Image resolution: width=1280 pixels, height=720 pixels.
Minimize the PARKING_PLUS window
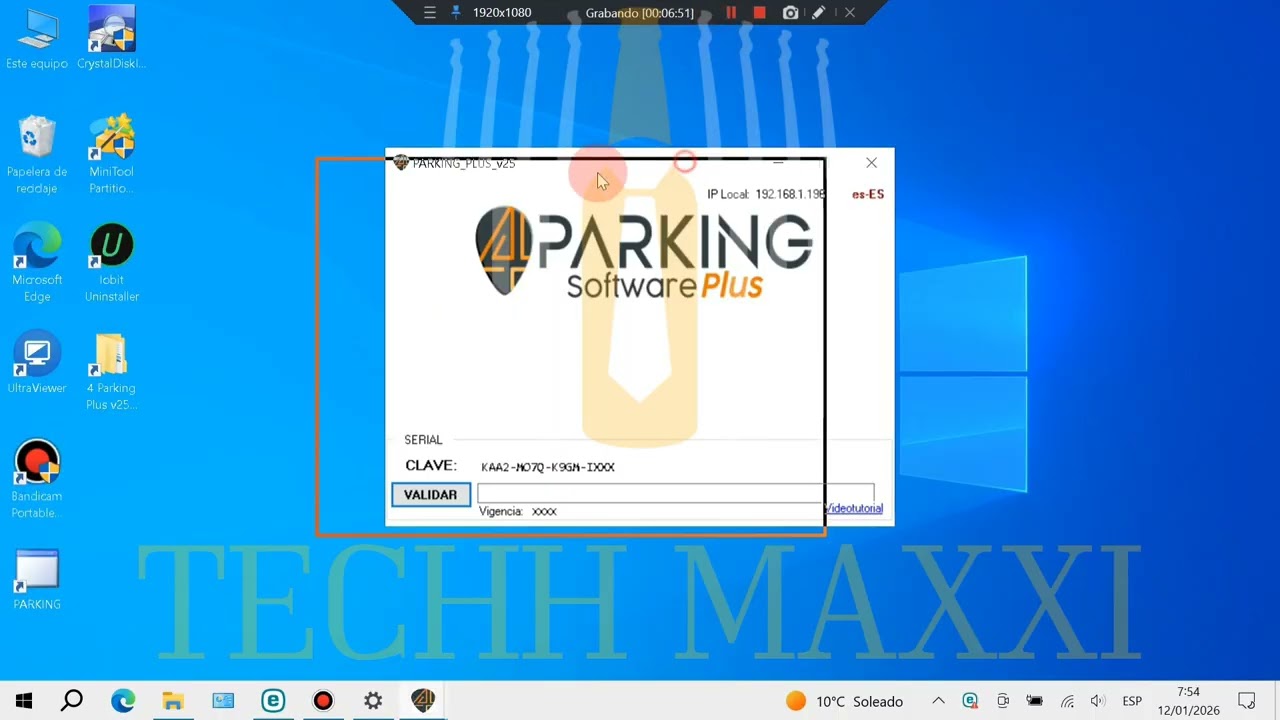tap(778, 163)
